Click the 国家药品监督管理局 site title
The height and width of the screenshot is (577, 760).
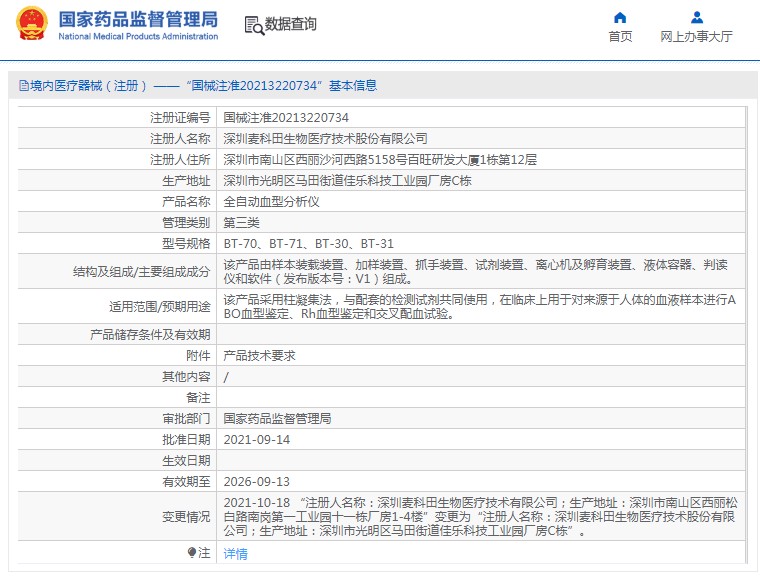pyautogui.click(x=137, y=18)
